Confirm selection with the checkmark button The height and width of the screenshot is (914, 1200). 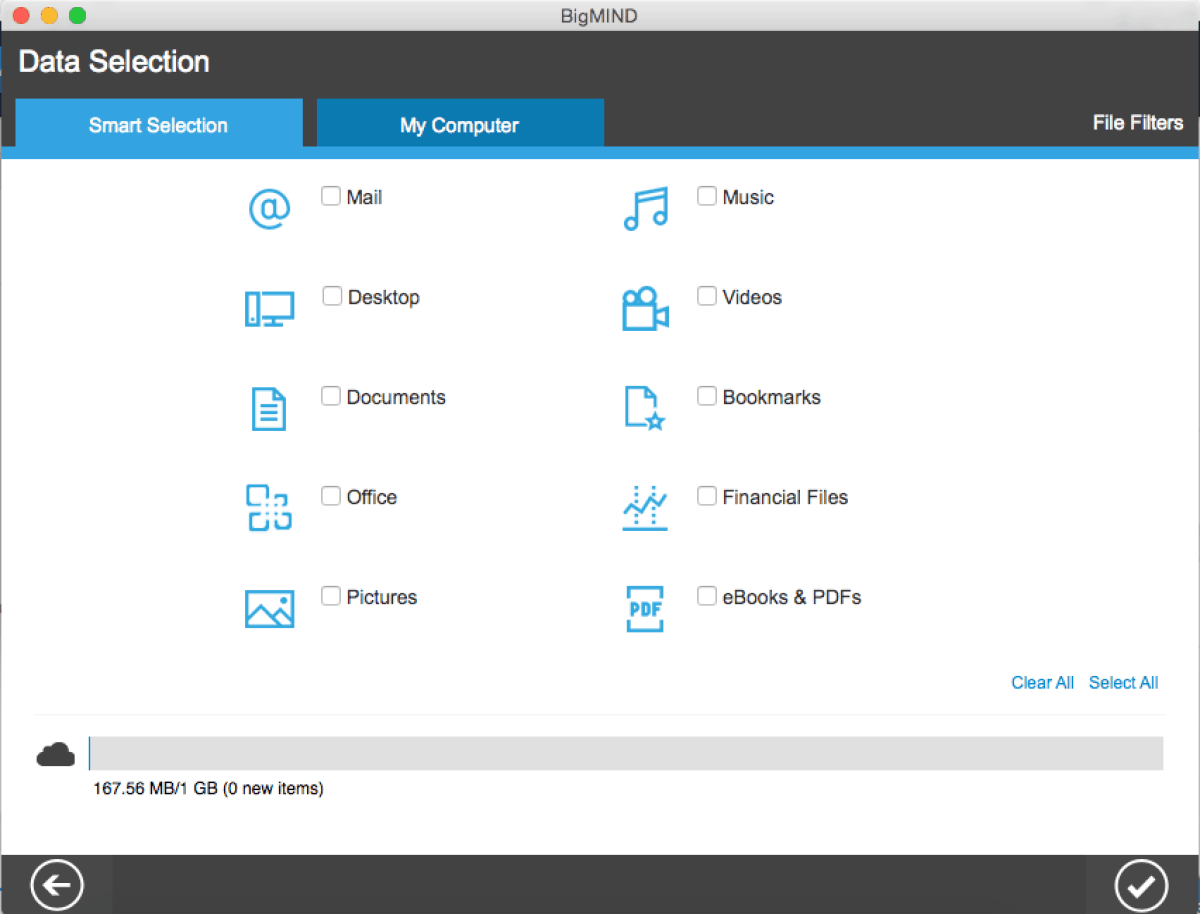[x=1141, y=885]
